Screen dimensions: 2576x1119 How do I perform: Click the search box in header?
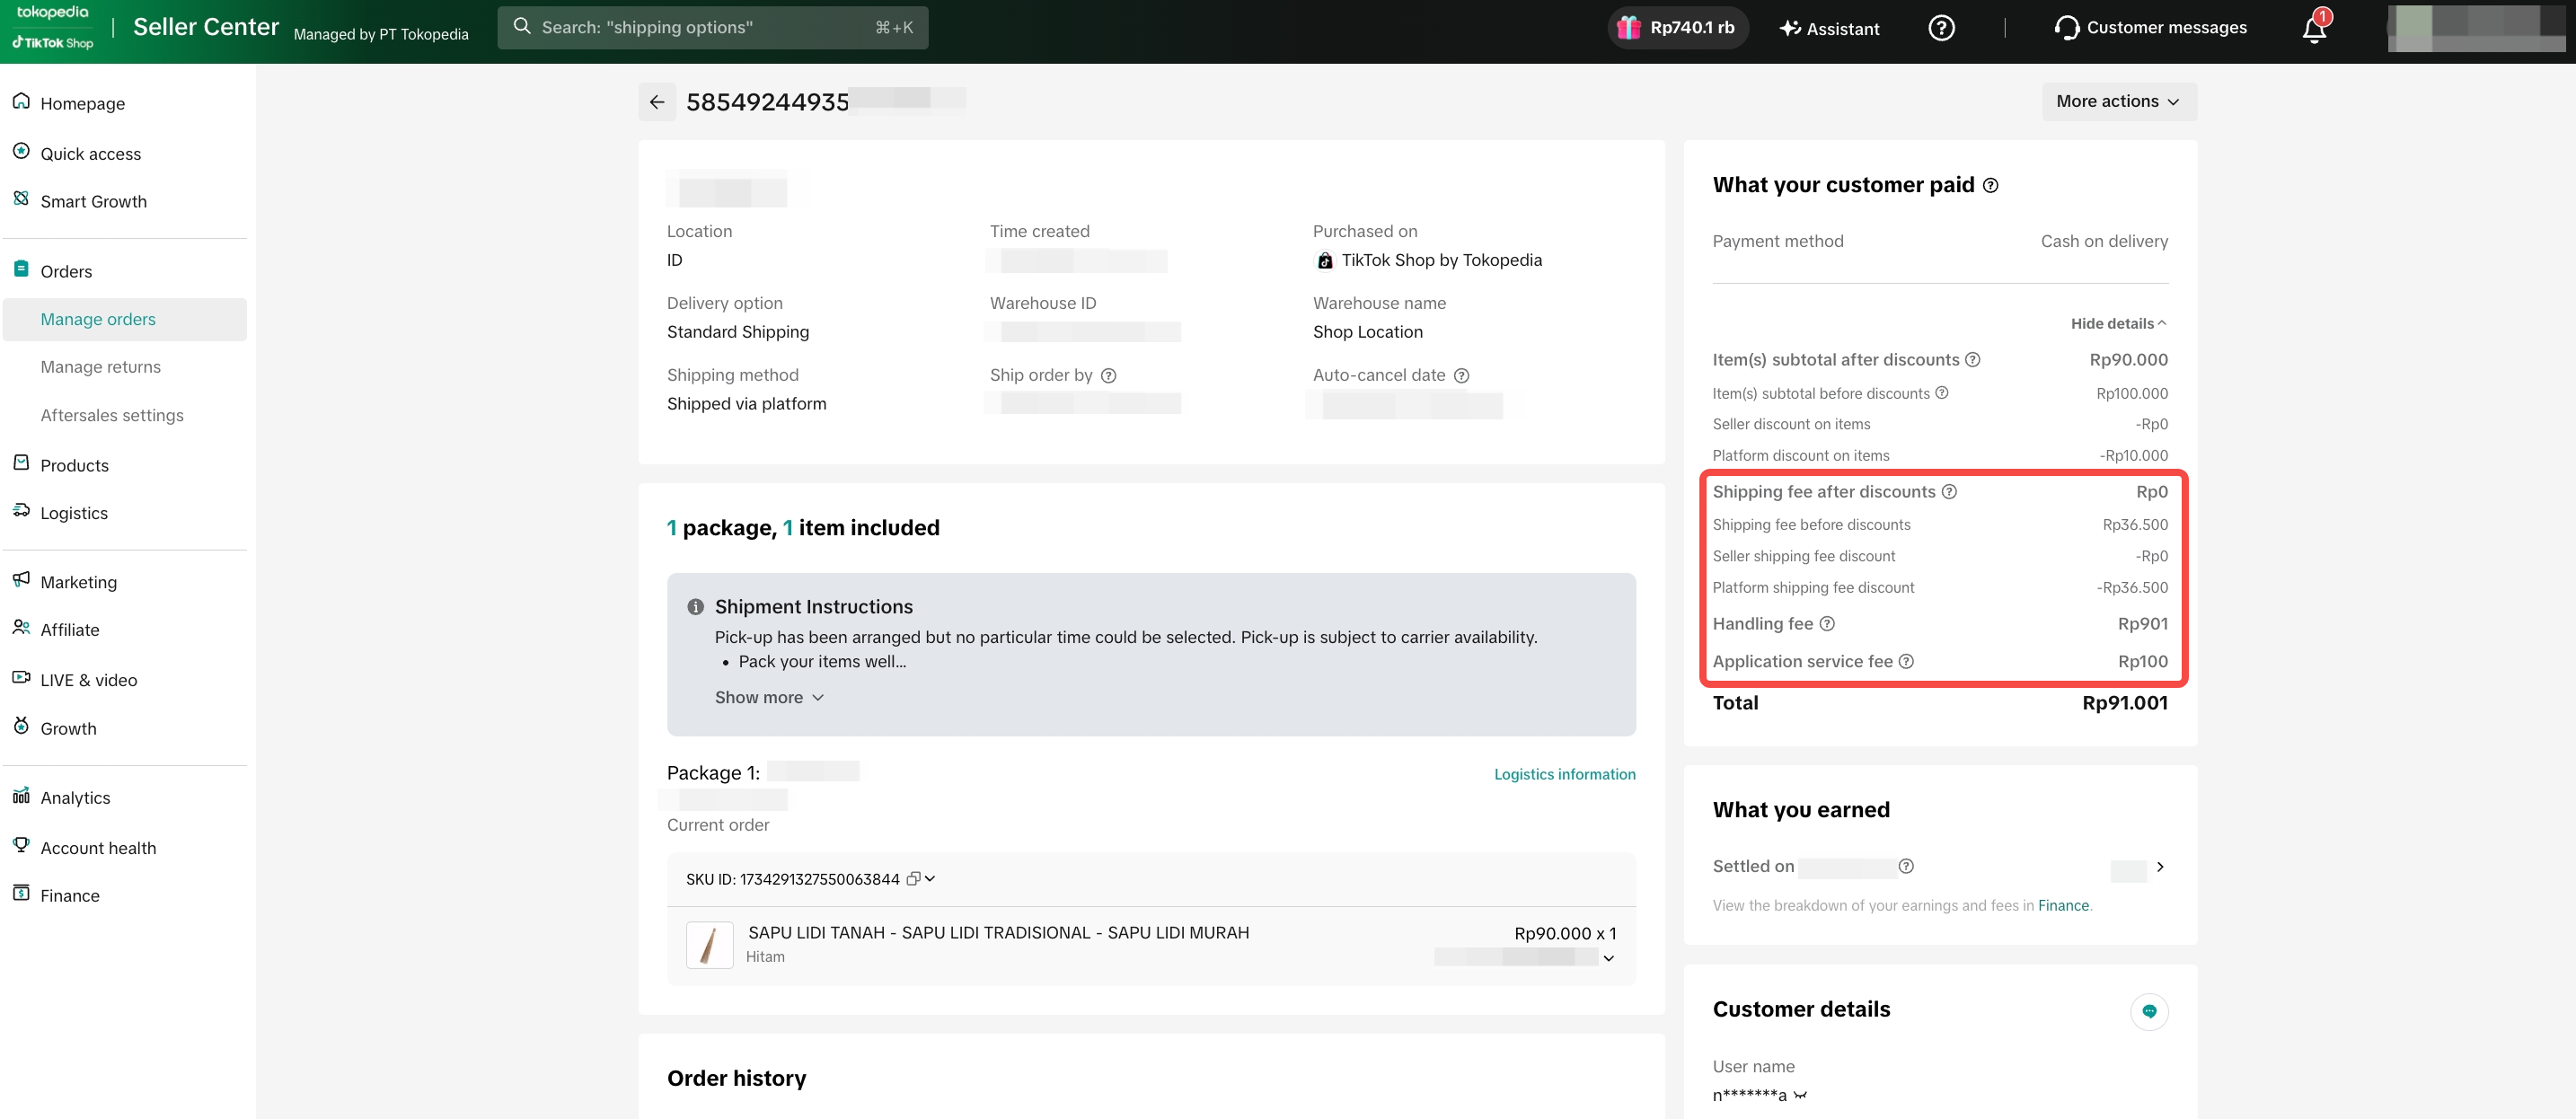712,28
